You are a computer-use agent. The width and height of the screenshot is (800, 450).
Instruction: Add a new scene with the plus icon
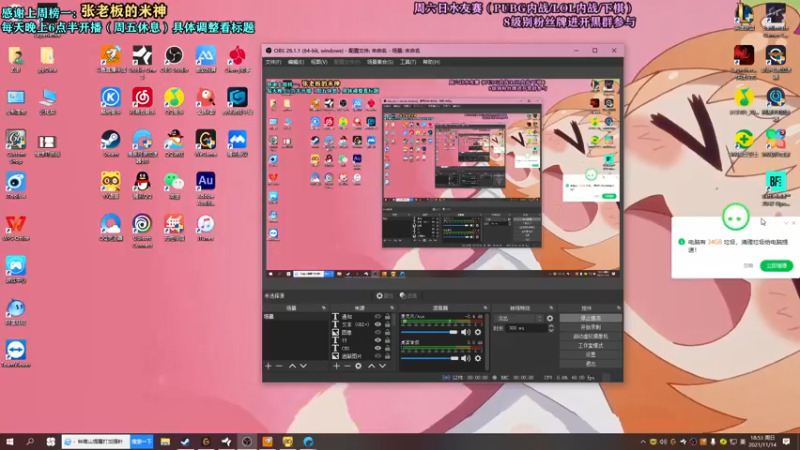pyautogui.click(x=268, y=366)
